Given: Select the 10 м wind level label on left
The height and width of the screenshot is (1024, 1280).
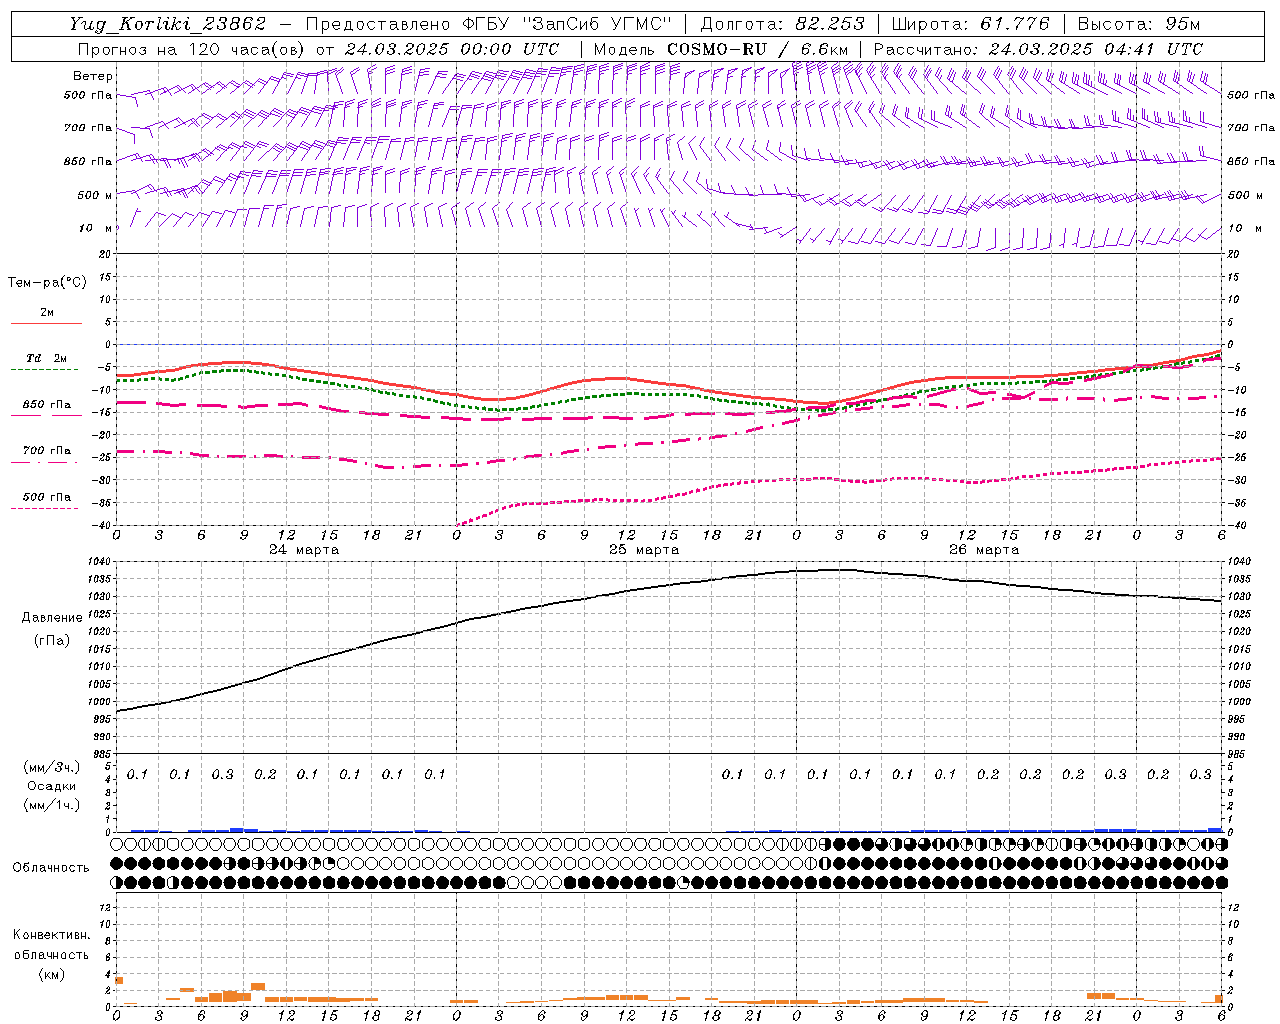Looking at the screenshot, I should click(95, 228).
